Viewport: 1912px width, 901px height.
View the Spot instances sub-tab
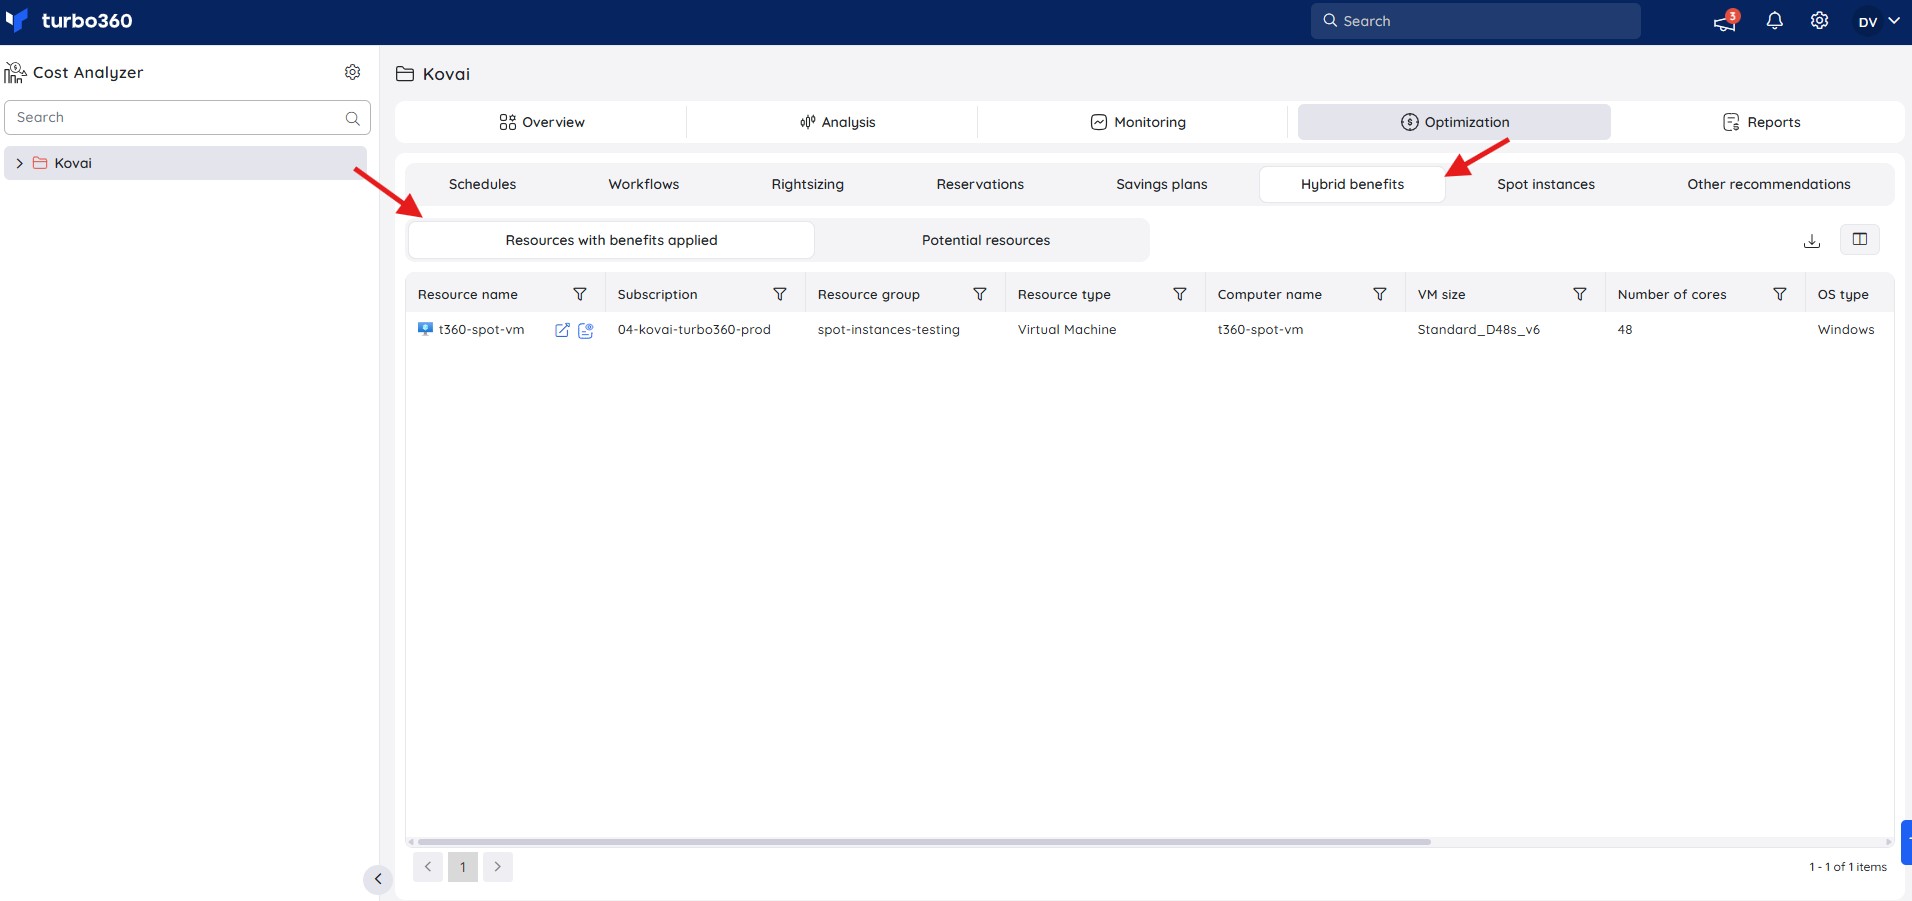1546,184
